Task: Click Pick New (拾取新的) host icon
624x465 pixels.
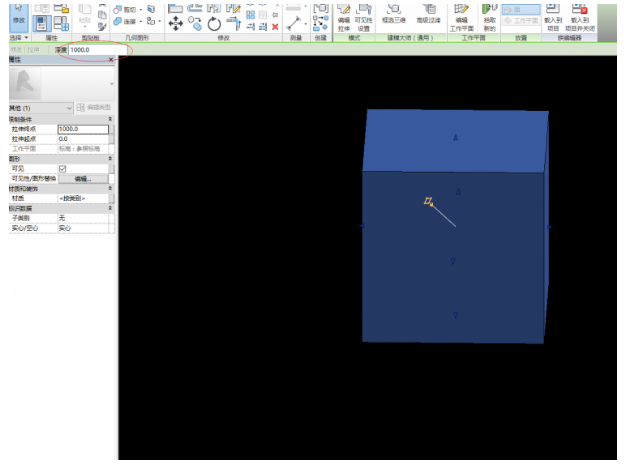Action: (x=489, y=18)
